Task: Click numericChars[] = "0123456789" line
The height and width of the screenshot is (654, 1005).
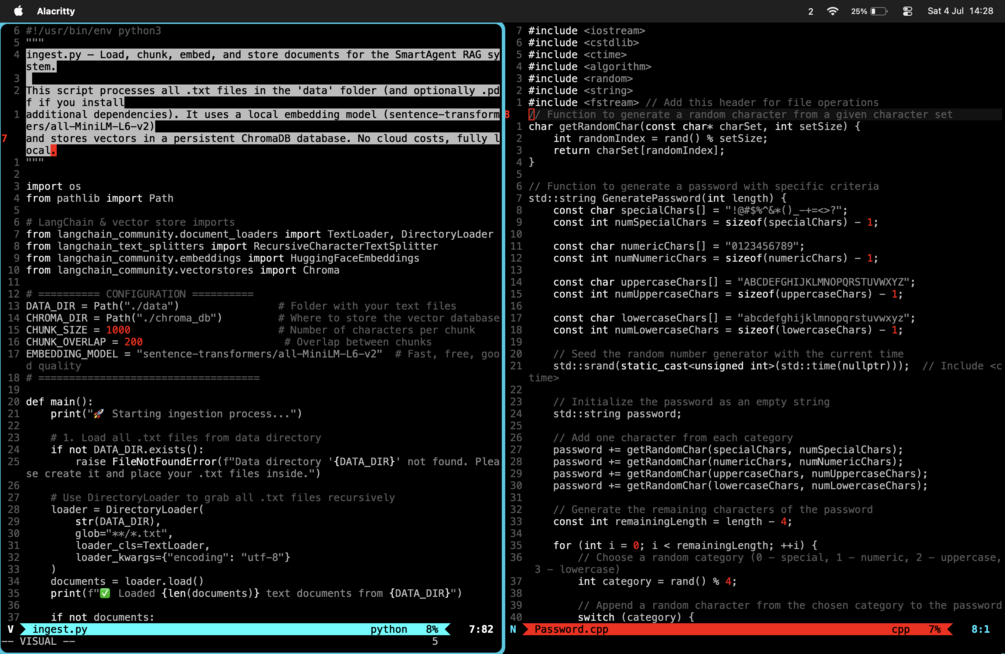Action: 679,246
